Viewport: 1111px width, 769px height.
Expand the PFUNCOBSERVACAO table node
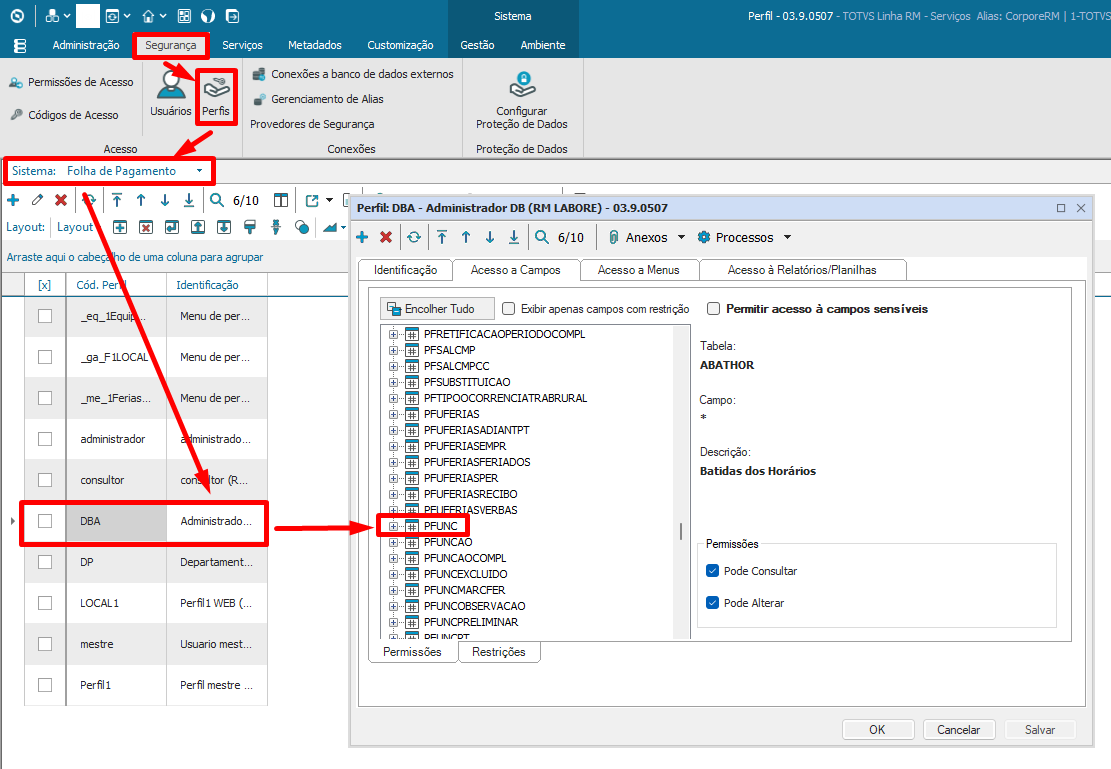pos(393,606)
